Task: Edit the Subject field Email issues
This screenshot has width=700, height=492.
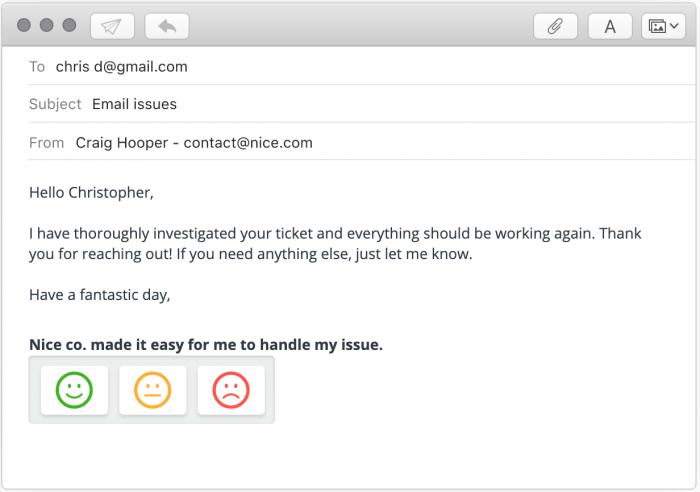Action: 361,104
